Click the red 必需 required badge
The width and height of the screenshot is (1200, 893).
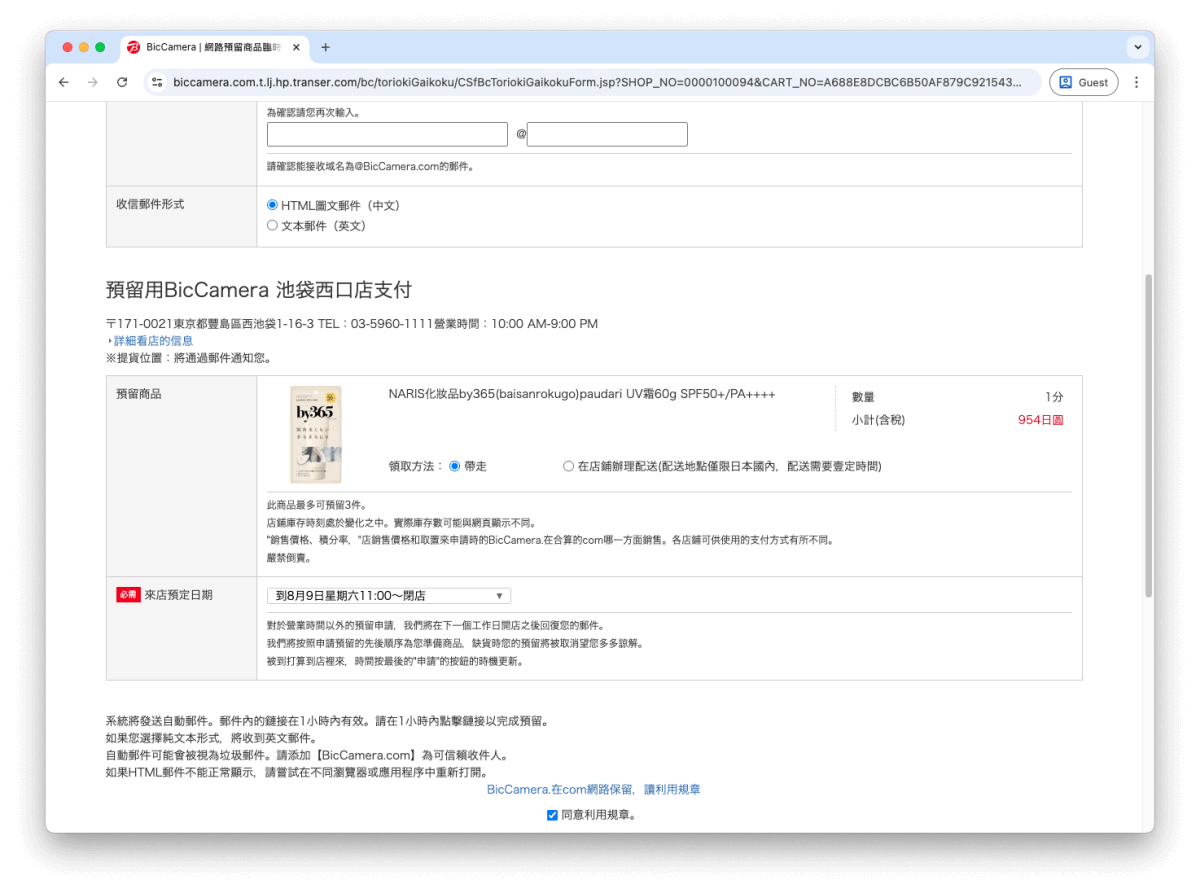coord(128,595)
